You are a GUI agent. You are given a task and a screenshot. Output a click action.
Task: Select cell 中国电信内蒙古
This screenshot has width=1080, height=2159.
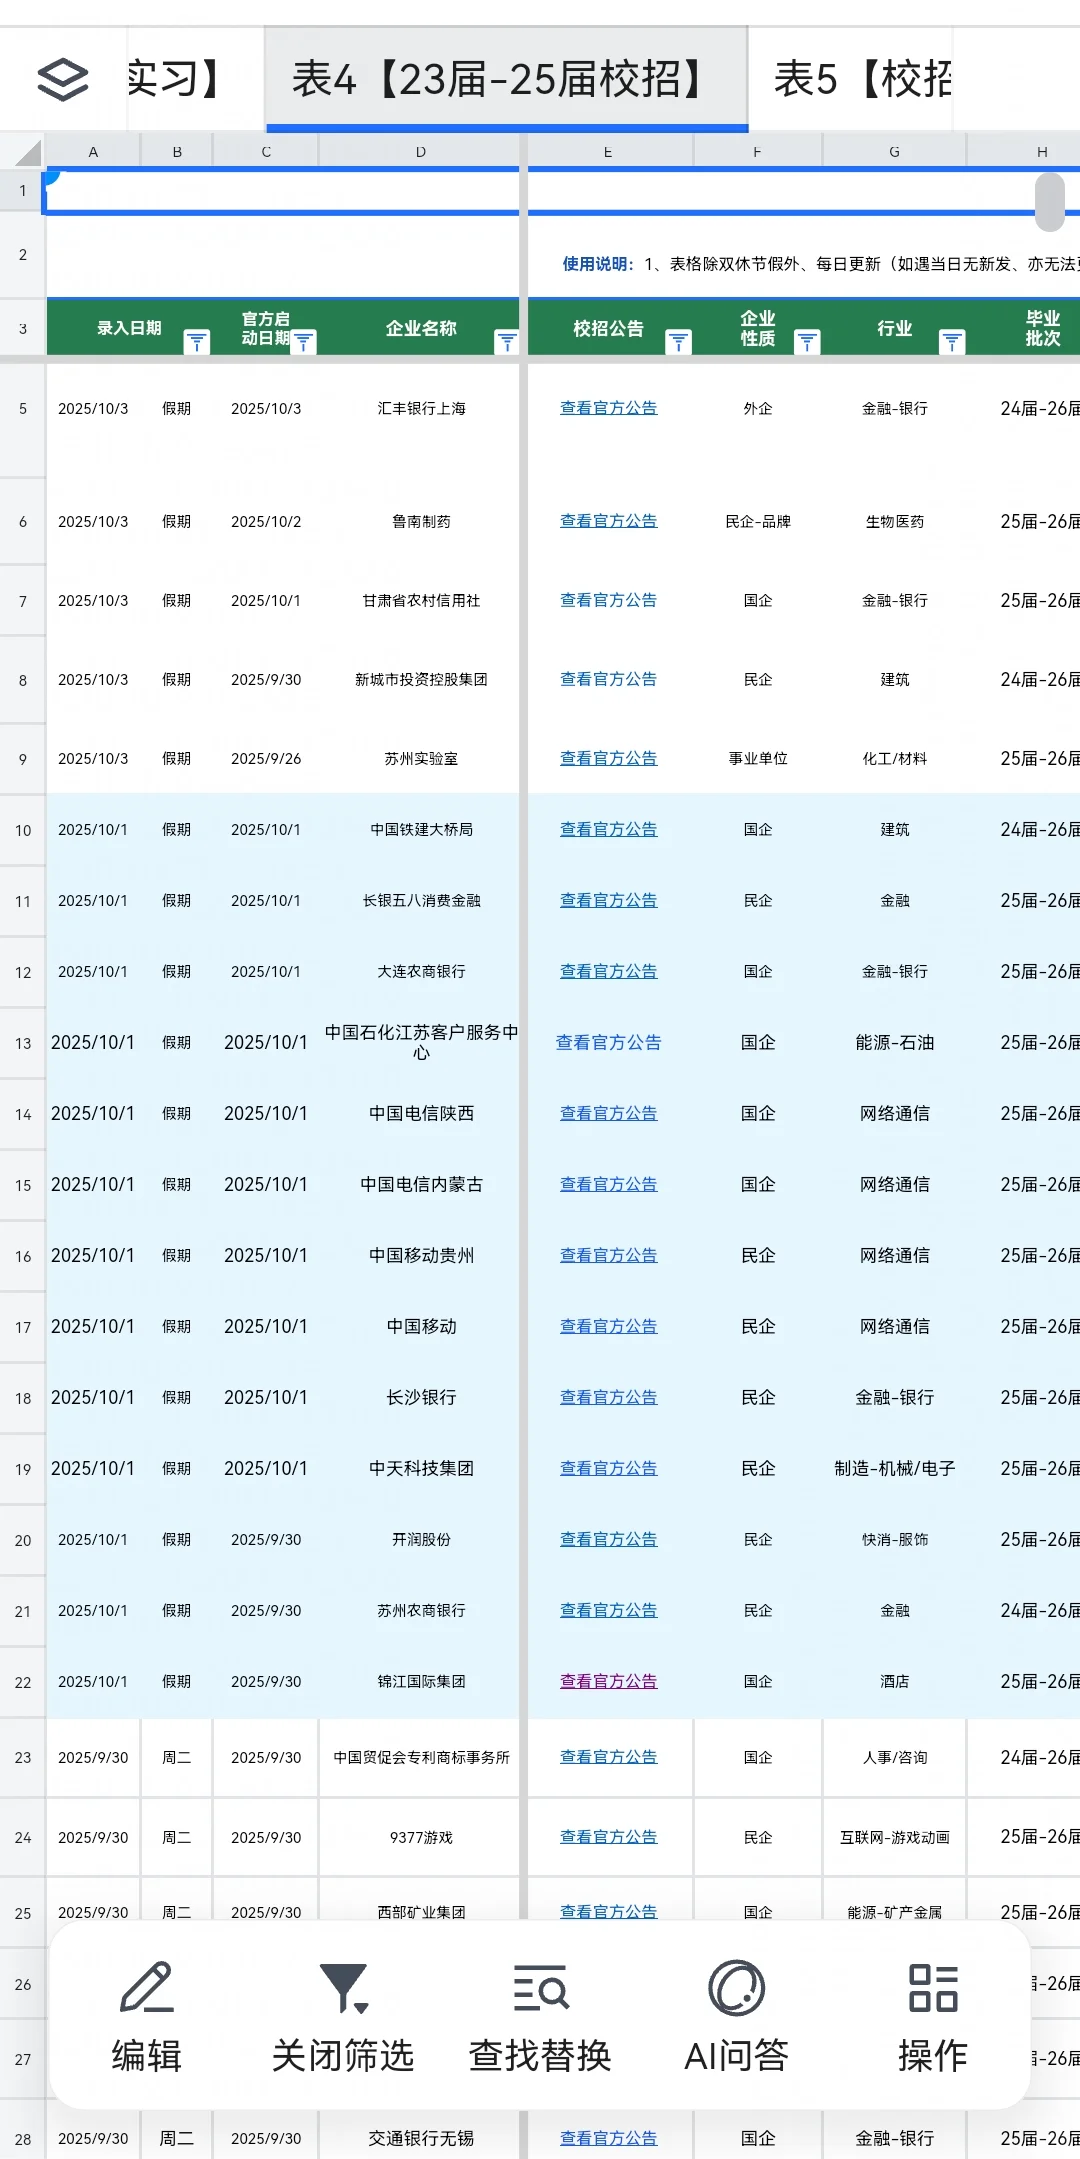pos(421,1185)
